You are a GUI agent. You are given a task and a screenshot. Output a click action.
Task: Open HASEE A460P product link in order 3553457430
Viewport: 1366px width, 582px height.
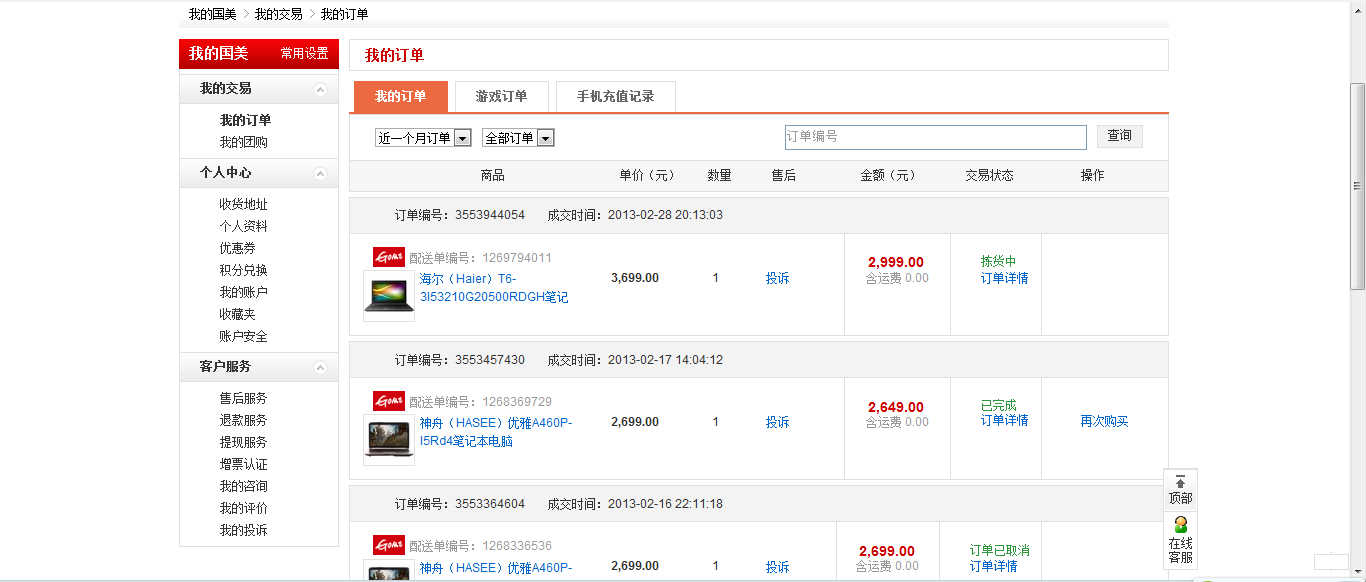(496, 432)
